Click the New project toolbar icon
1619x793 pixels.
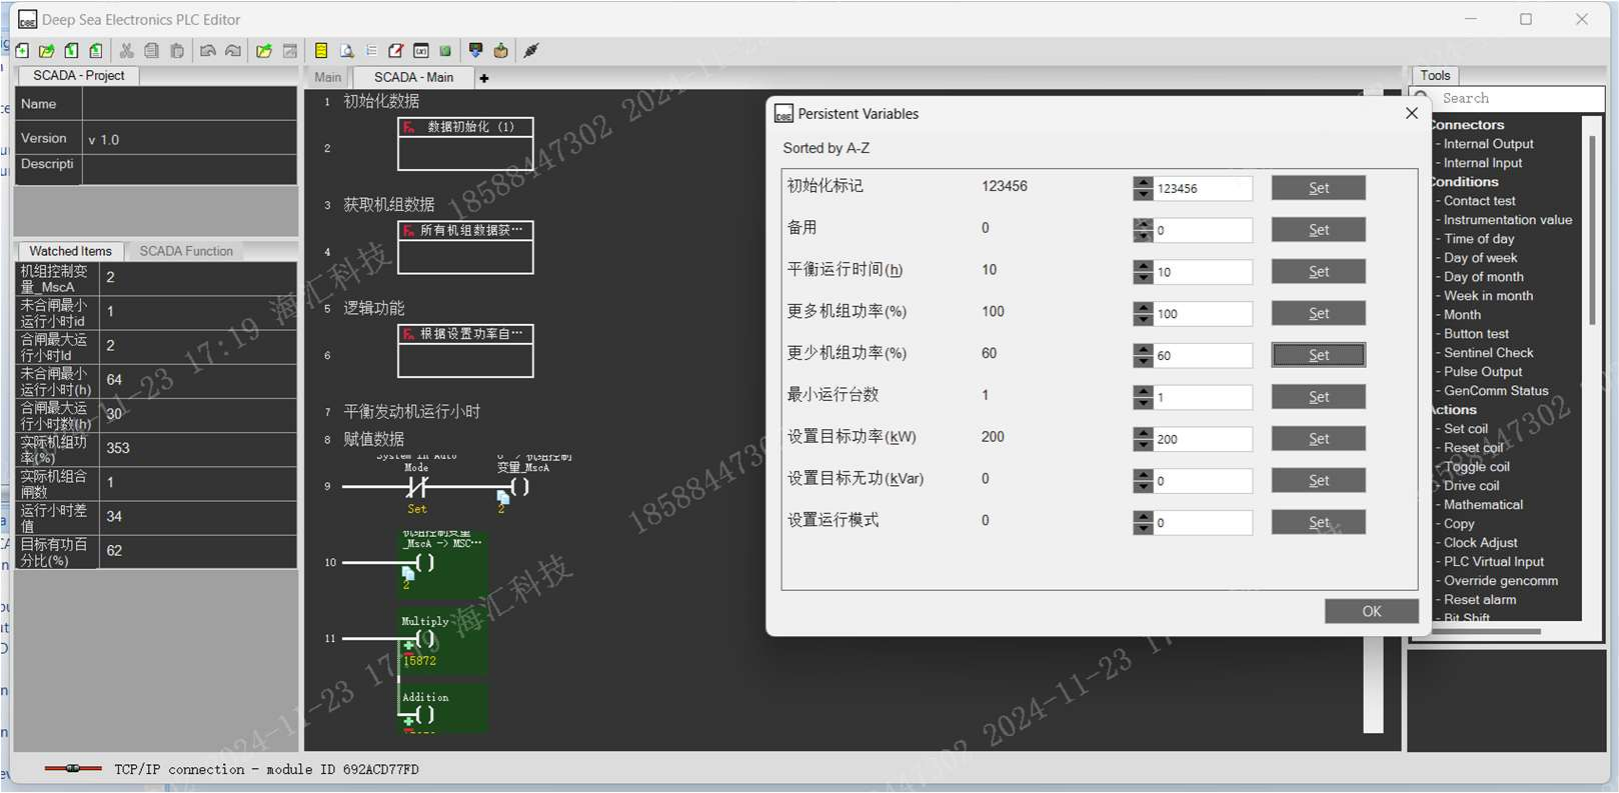[x=22, y=50]
